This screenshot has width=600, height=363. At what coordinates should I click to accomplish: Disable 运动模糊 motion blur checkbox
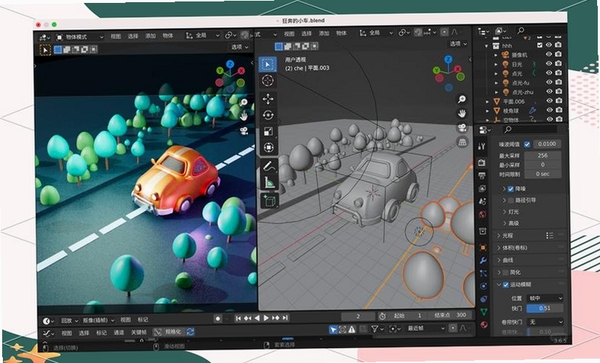tap(505, 285)
